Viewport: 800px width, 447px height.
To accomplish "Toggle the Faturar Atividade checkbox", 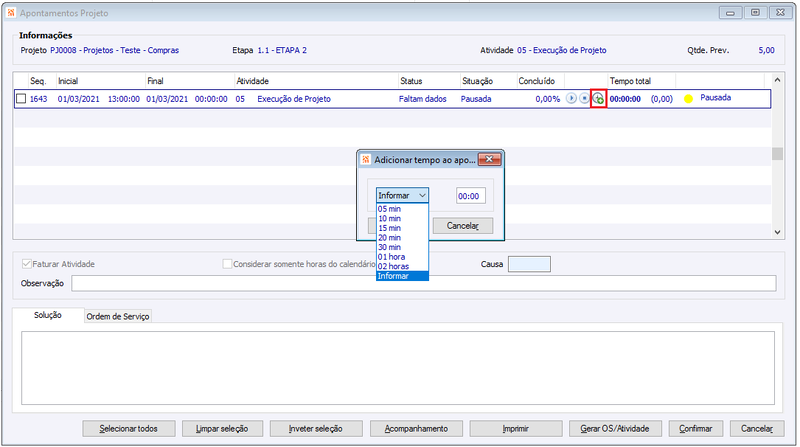I will click(27, 264).
